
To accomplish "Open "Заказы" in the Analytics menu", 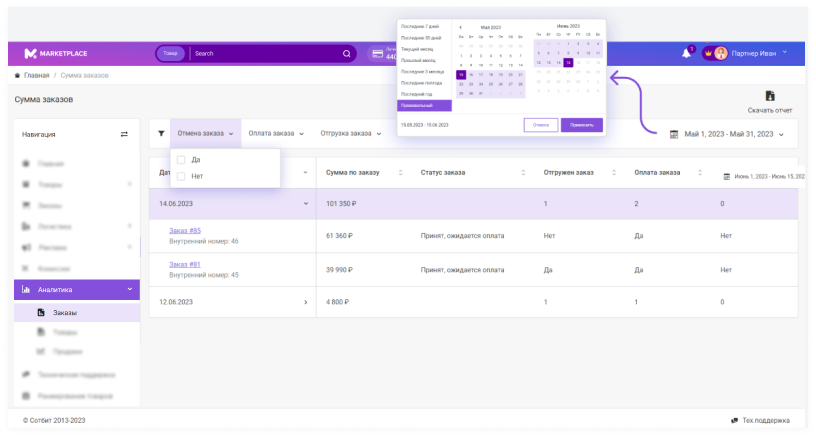I will 65,312.
